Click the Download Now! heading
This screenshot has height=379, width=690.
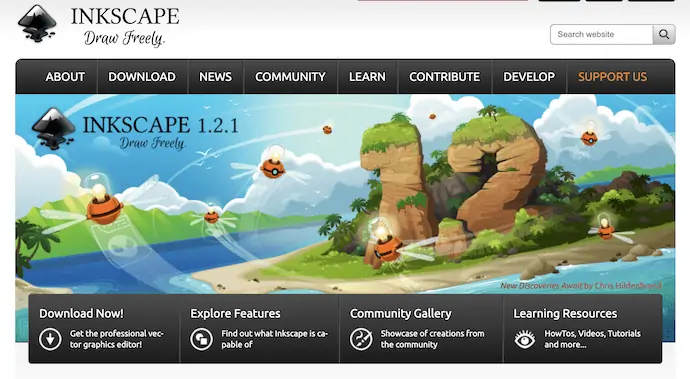point(81,313)
